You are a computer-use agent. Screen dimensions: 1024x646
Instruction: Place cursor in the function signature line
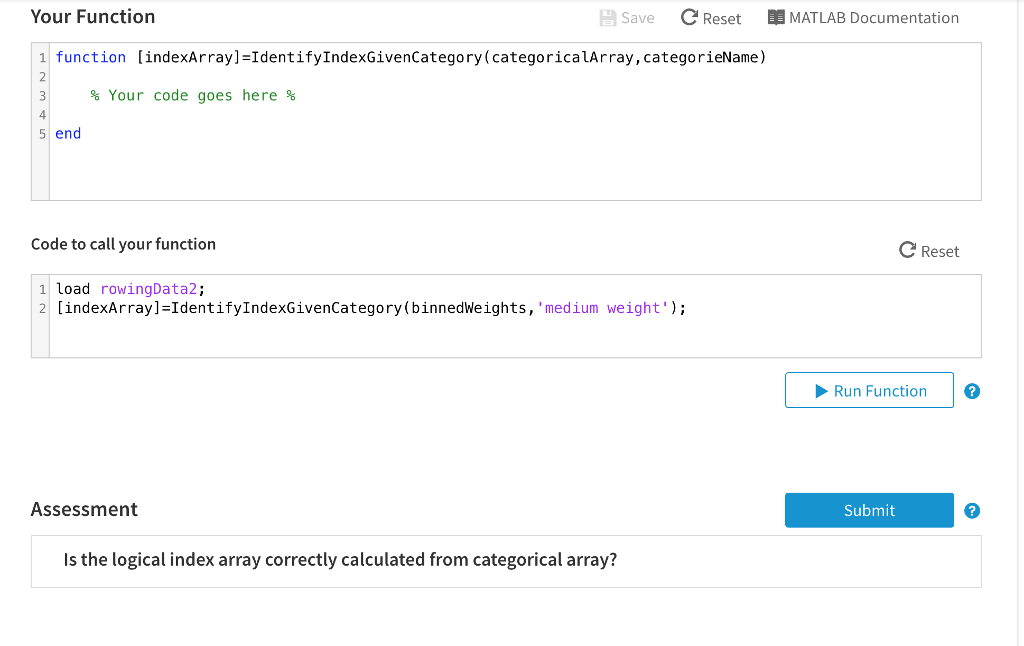point(410,57)
